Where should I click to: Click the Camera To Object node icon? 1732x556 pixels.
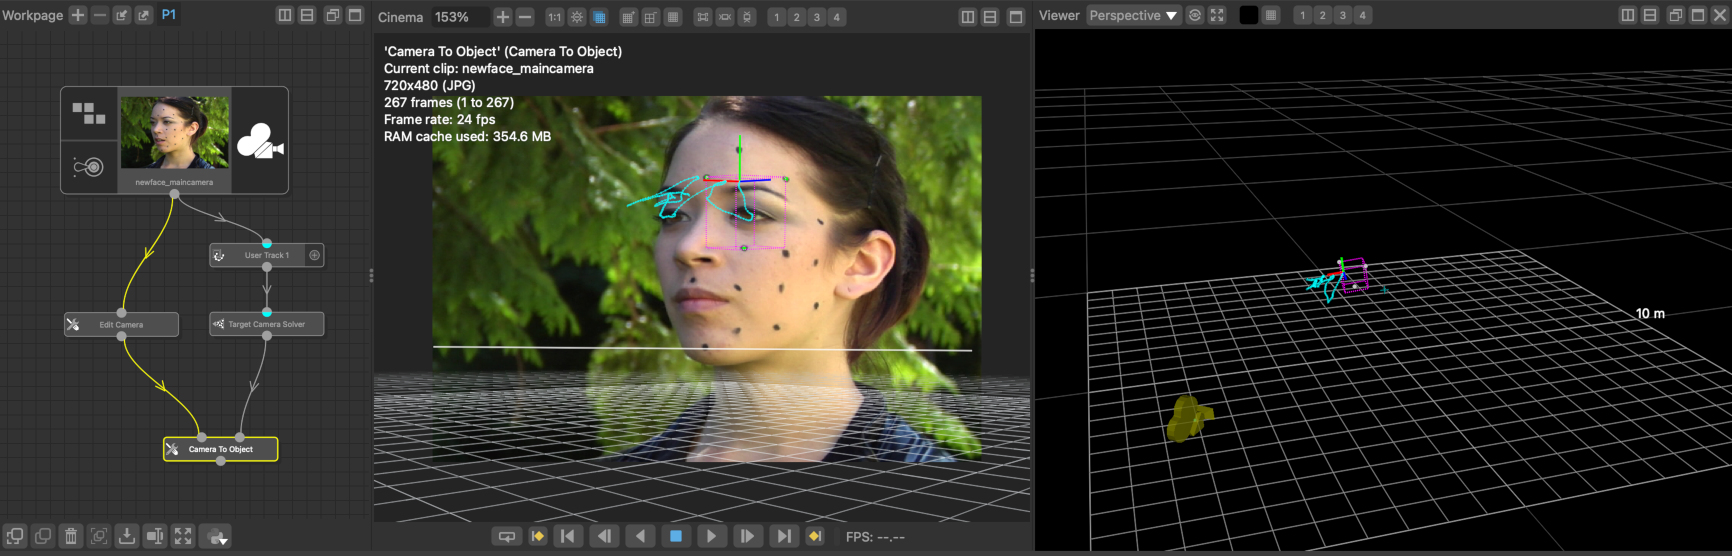tap(173, 449)
